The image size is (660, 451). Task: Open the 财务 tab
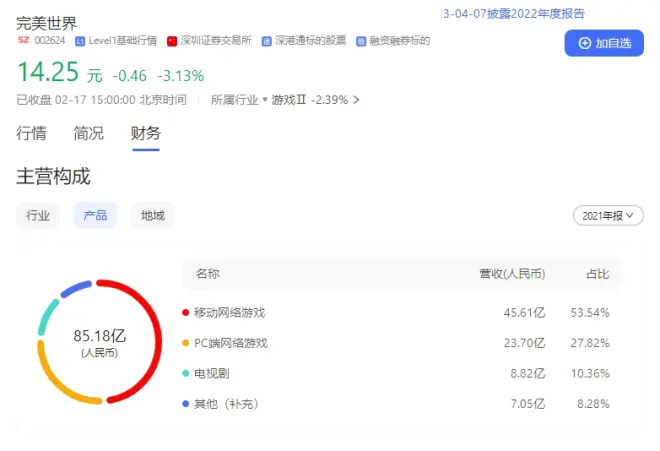coord(145,134)
